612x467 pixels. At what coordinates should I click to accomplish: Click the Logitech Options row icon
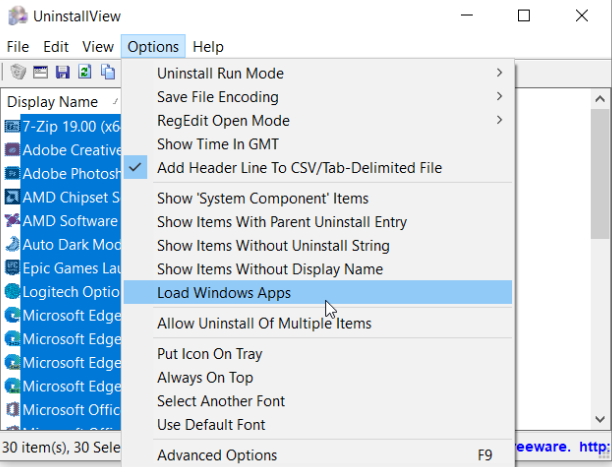coord(12,292)
